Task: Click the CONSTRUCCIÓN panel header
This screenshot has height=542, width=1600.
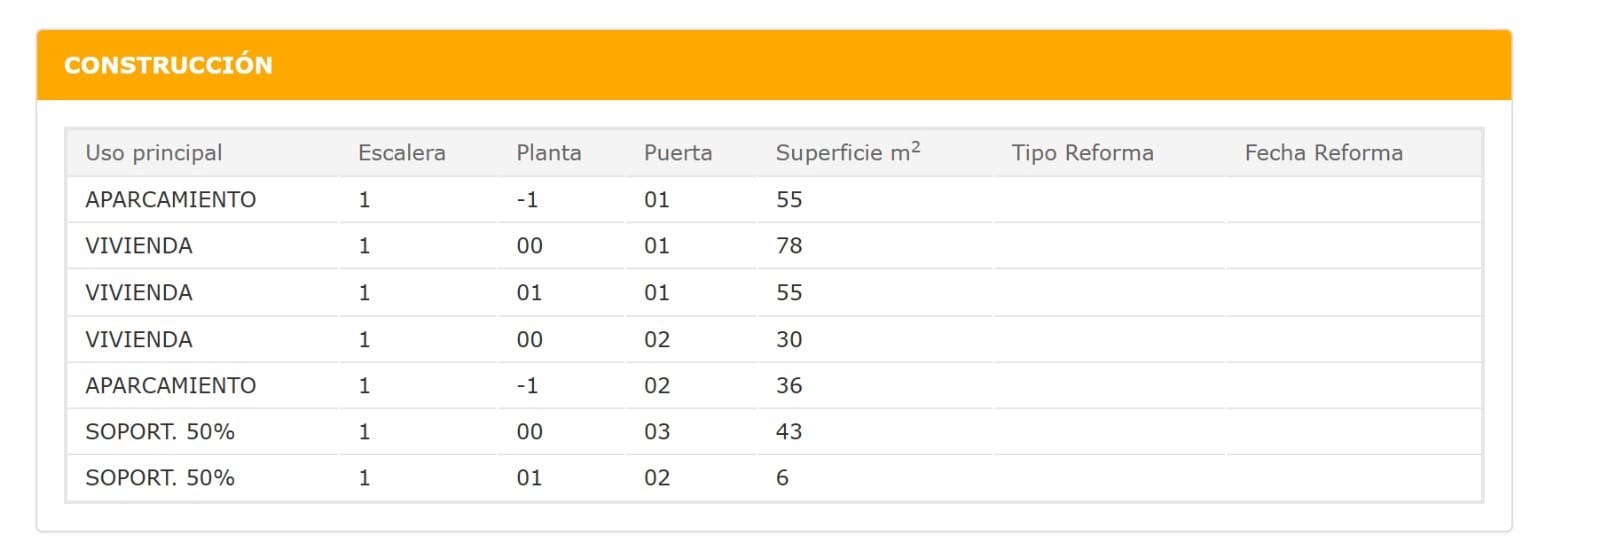Action: coord(168,65)
